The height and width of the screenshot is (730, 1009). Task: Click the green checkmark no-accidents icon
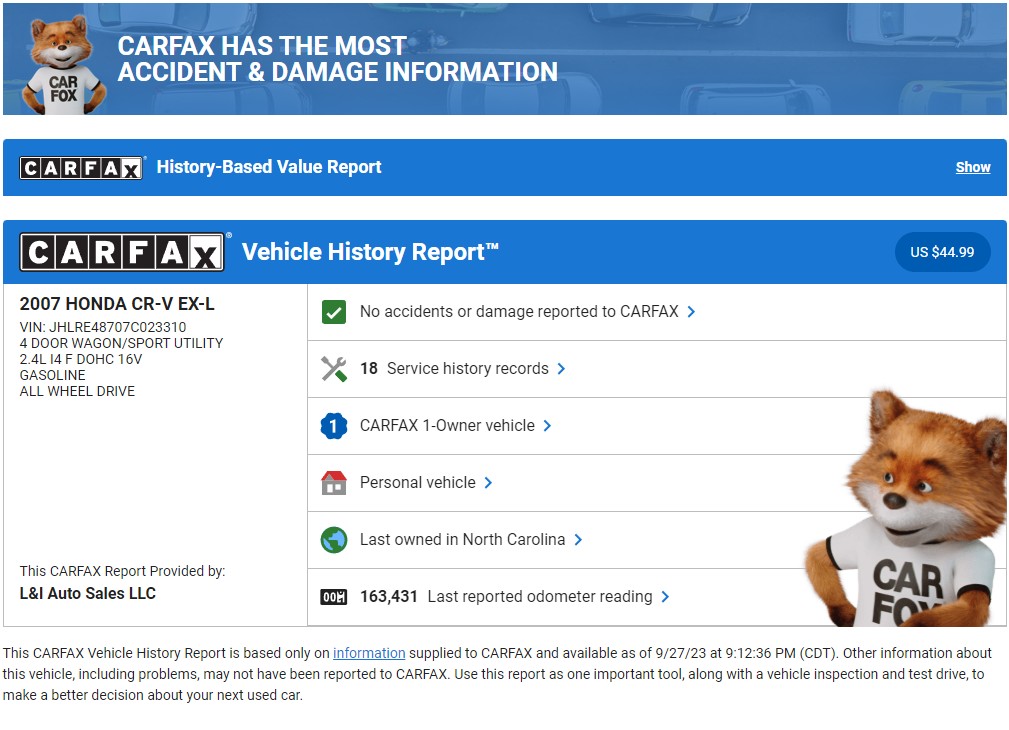(x=333, y=312)
